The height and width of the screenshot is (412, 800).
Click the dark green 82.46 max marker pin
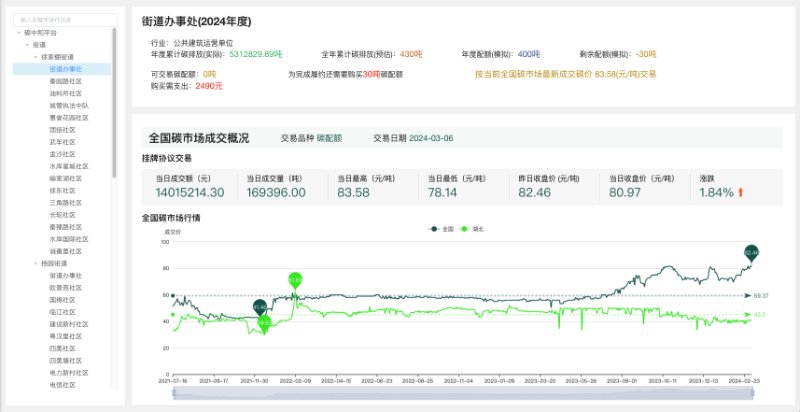point(753,253)
